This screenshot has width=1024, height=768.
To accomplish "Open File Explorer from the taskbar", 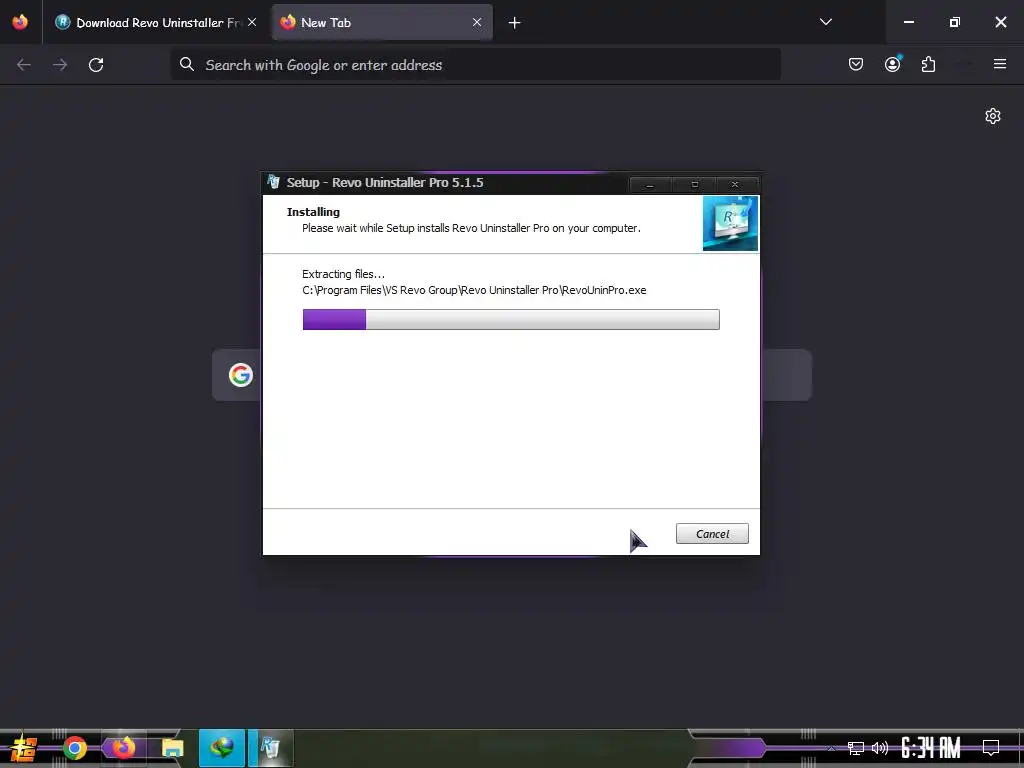I will 173,748.
